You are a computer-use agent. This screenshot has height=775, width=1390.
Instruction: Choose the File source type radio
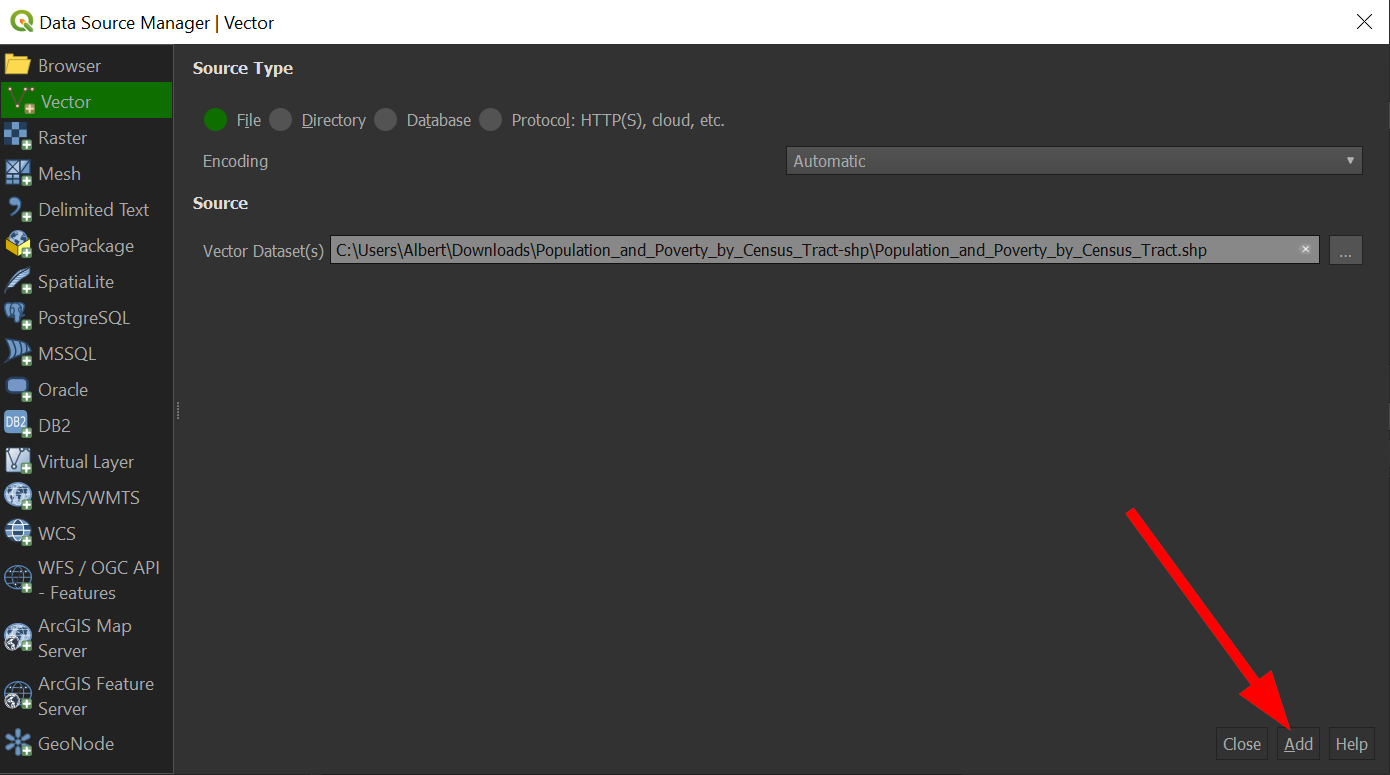[x=216, y=120]
